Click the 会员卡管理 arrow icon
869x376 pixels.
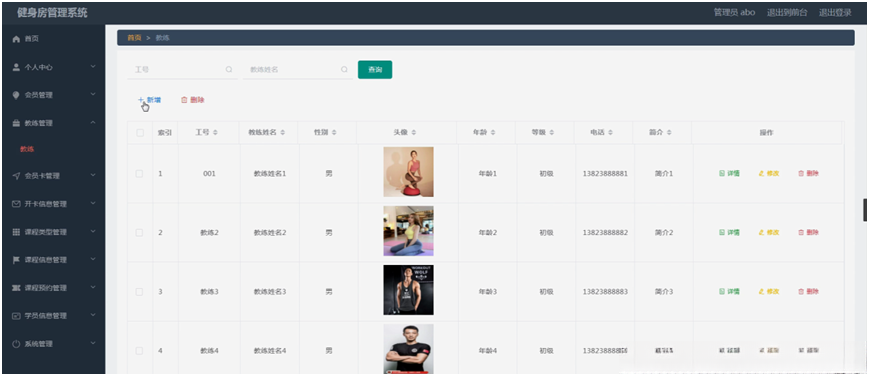point(16,176)
